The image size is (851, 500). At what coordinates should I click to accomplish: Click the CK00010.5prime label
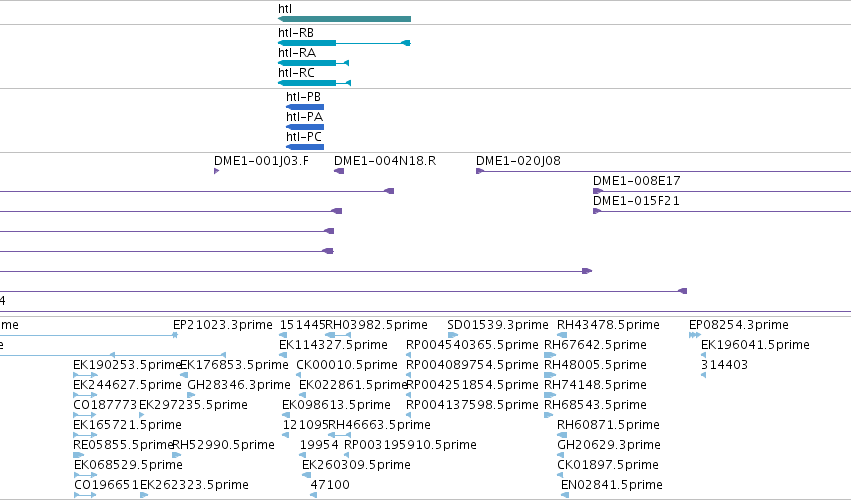click(347, 365)
